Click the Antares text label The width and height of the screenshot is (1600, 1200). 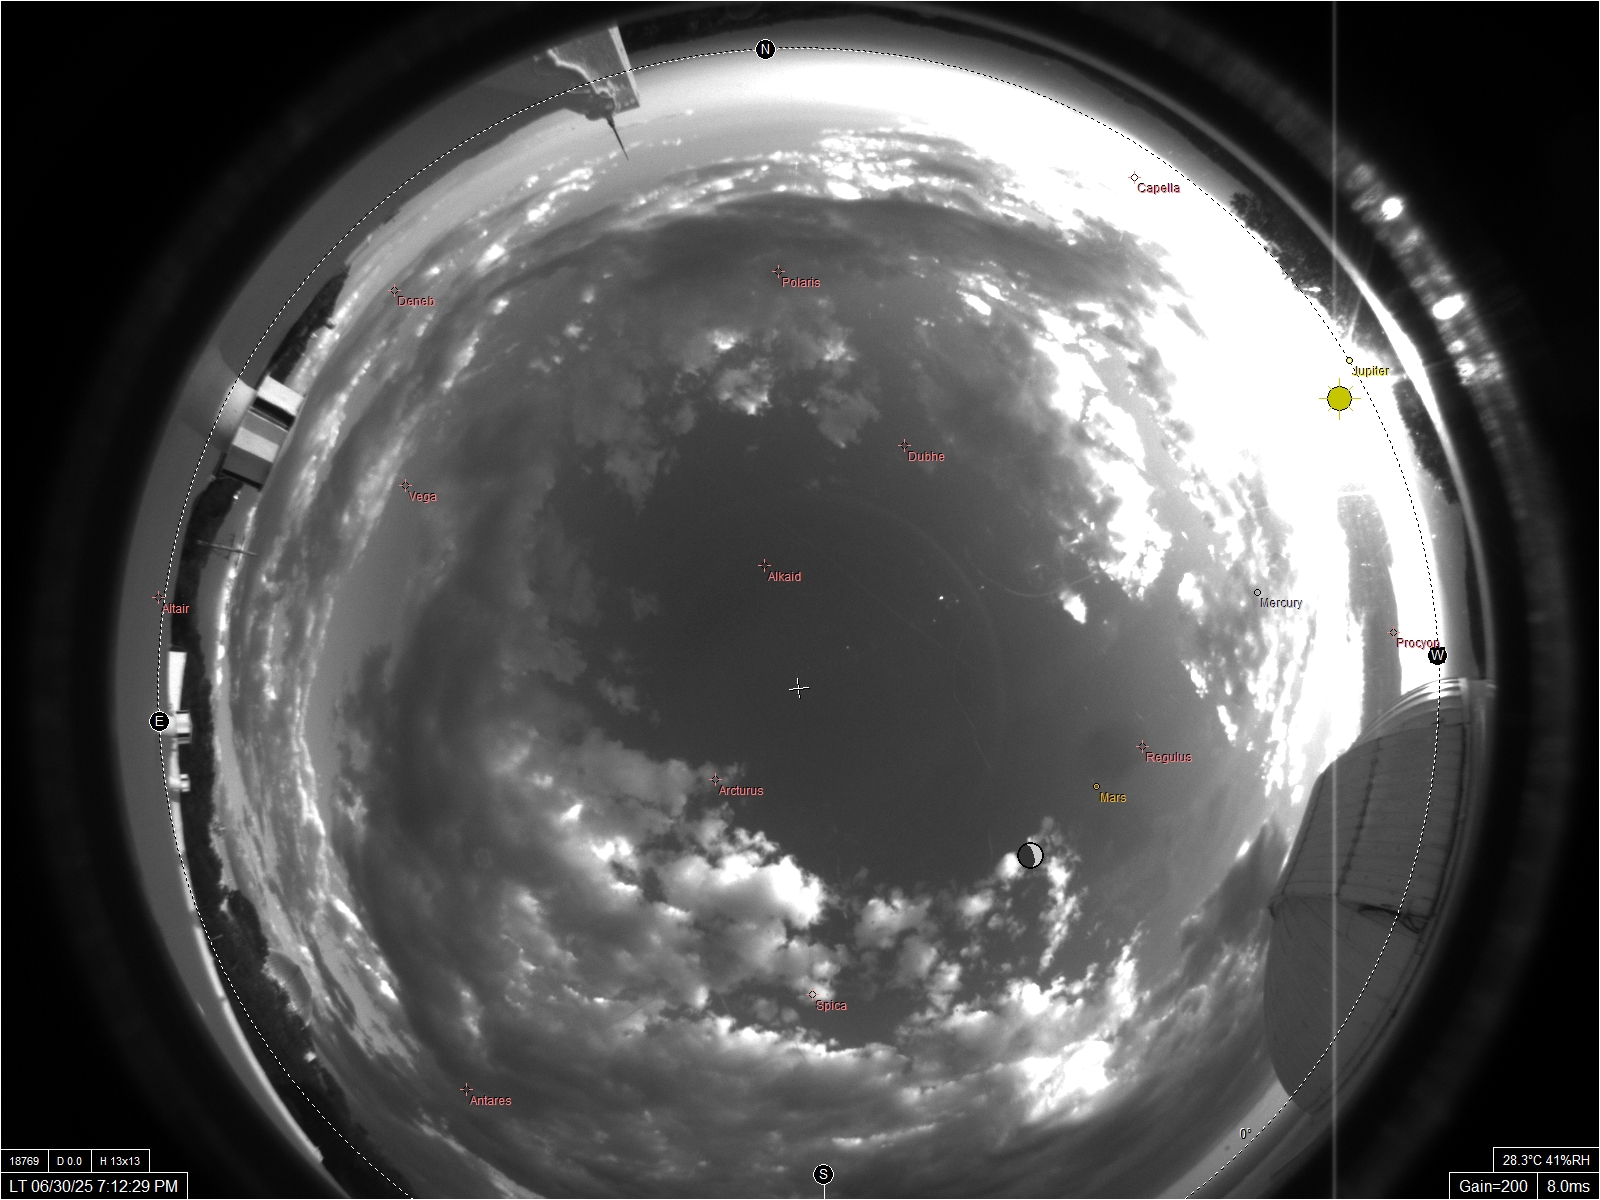click(x=491, y=1101)
